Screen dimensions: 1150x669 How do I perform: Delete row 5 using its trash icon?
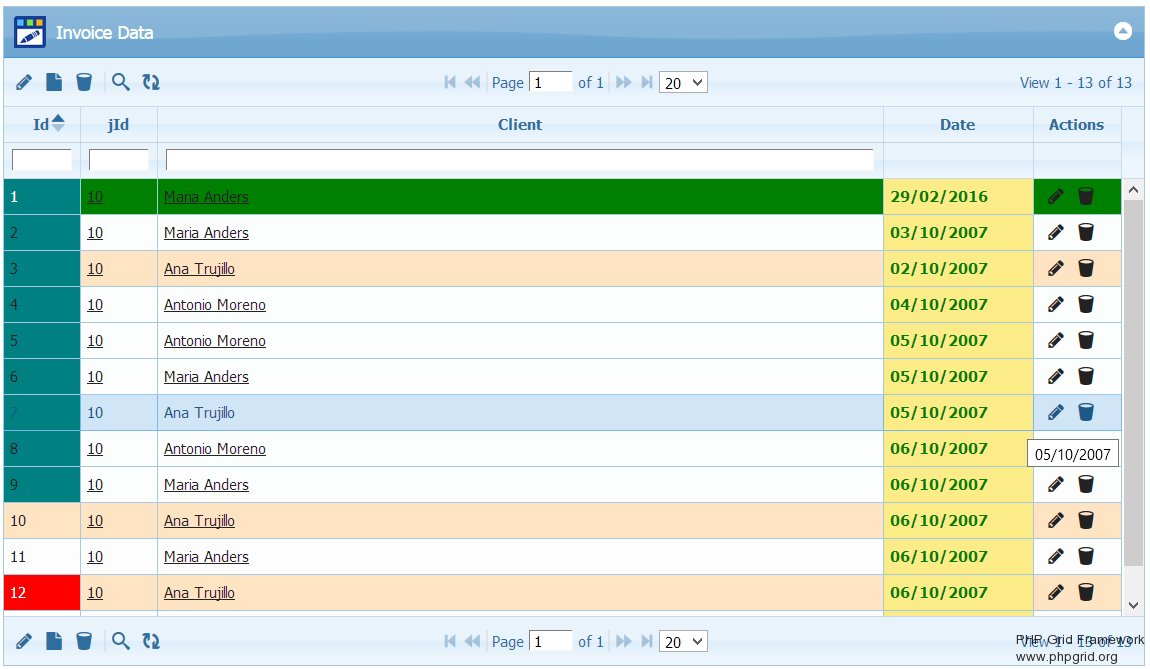(1086, 340)
